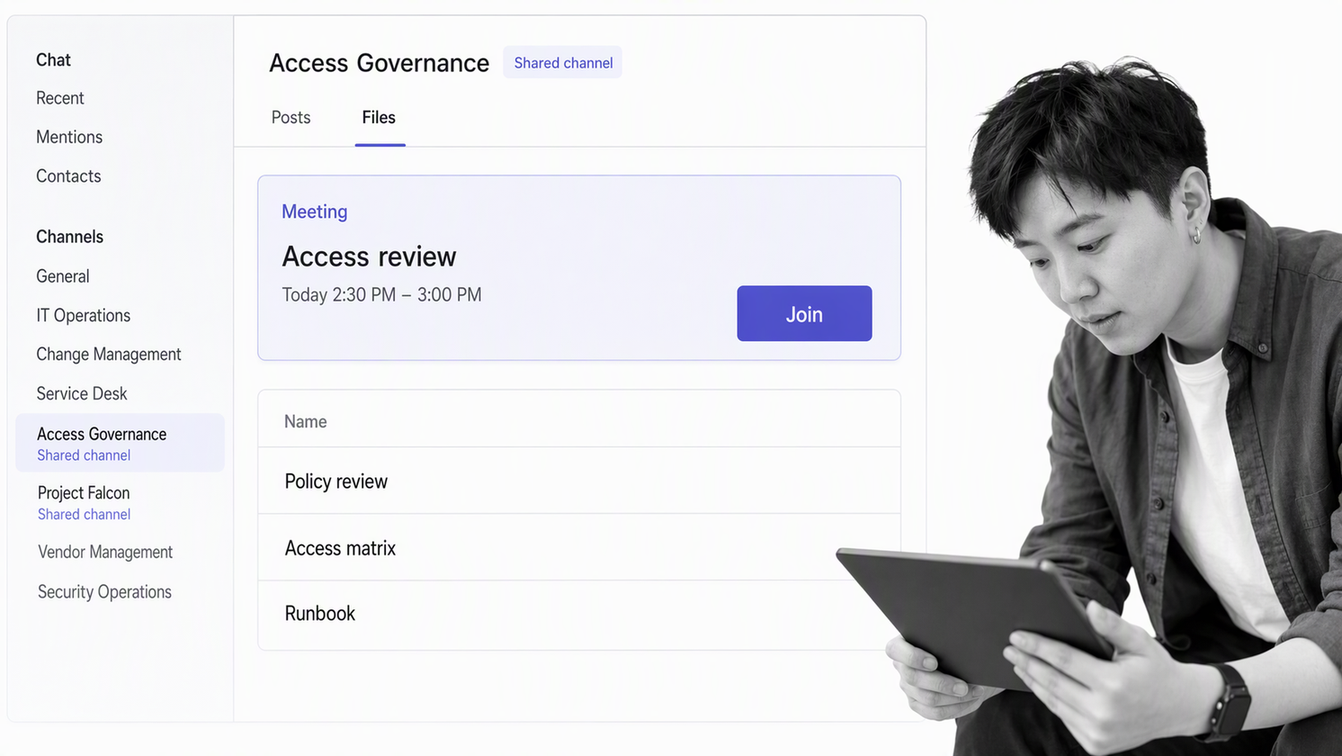1342x756 pixels.
Task: Select the IT Operations channel
Action: pos(83,315)
